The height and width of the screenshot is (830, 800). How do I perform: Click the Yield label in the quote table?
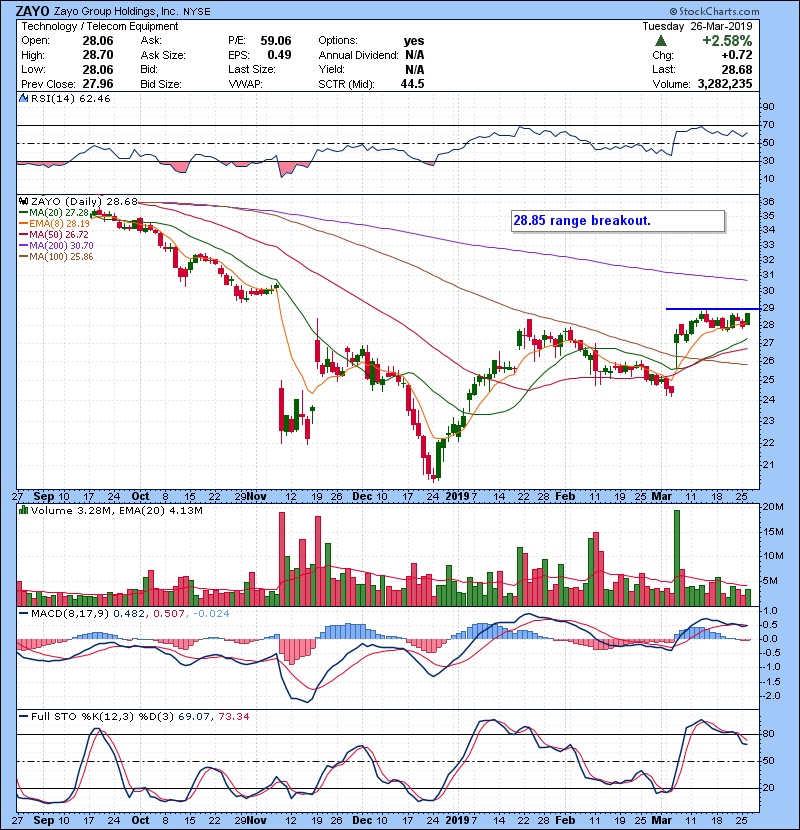[331, 69]
